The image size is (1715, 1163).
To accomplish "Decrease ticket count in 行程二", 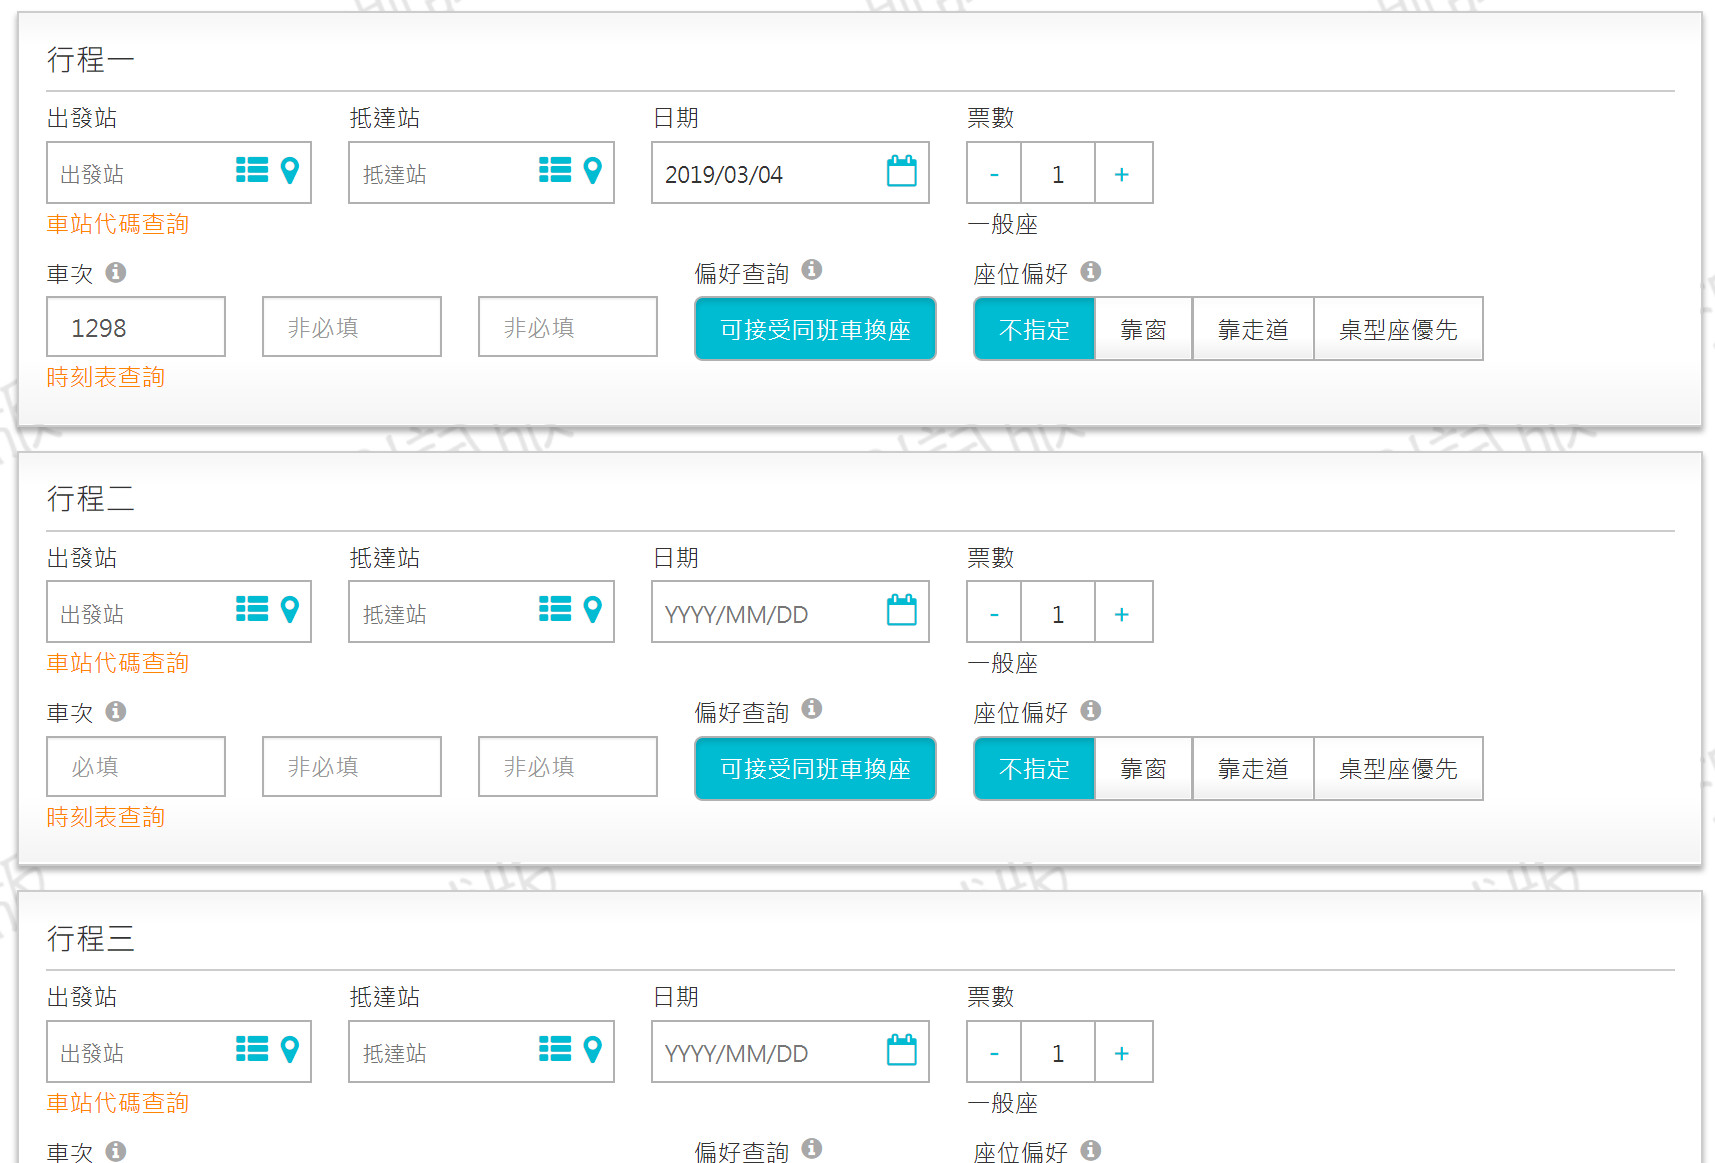I will (994, 612).
